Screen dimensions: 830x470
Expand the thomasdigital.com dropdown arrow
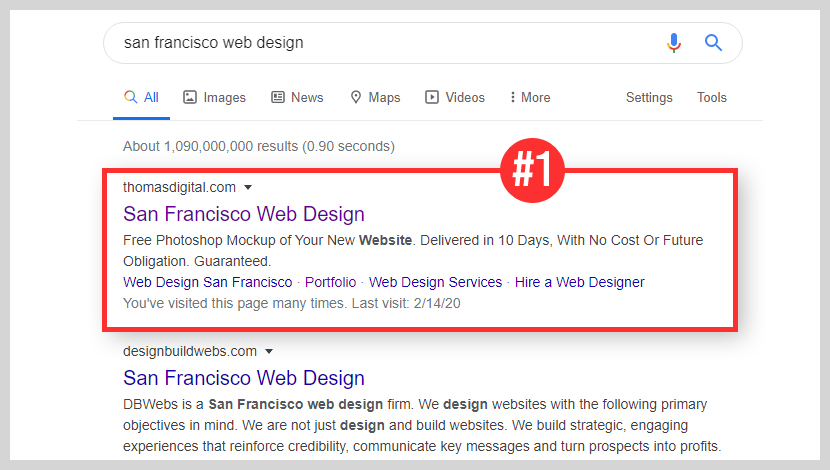click(248, 187)
